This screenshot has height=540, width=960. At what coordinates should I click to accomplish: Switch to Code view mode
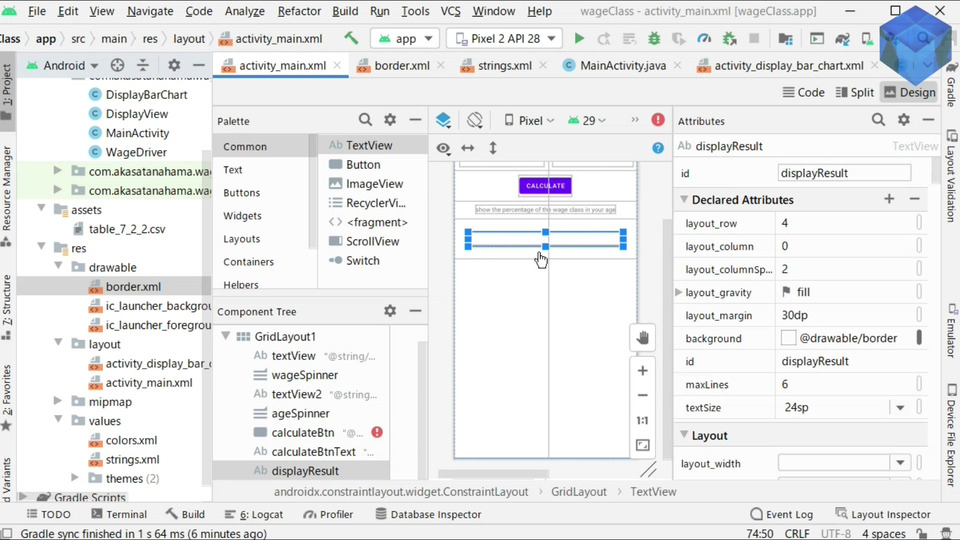pyautogui.click(x=804, y=92)
